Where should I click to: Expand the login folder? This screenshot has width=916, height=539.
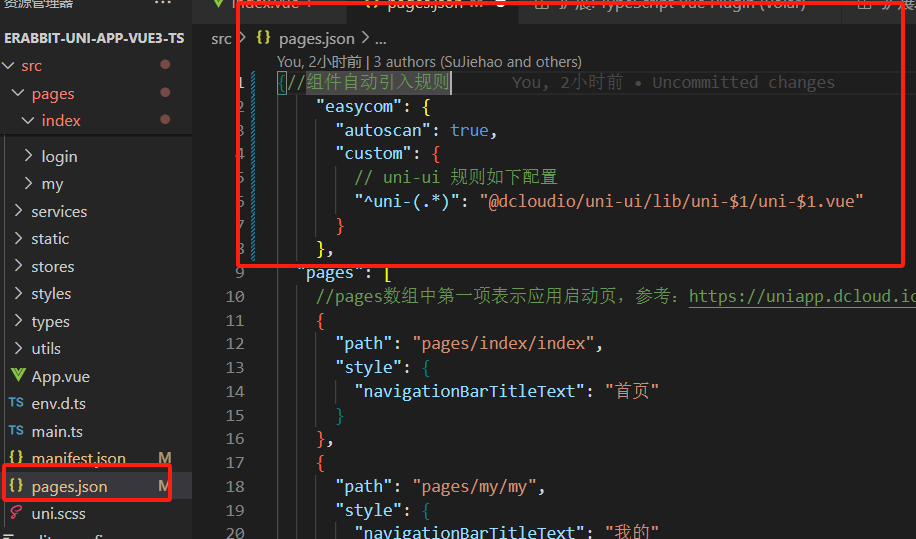29,157
